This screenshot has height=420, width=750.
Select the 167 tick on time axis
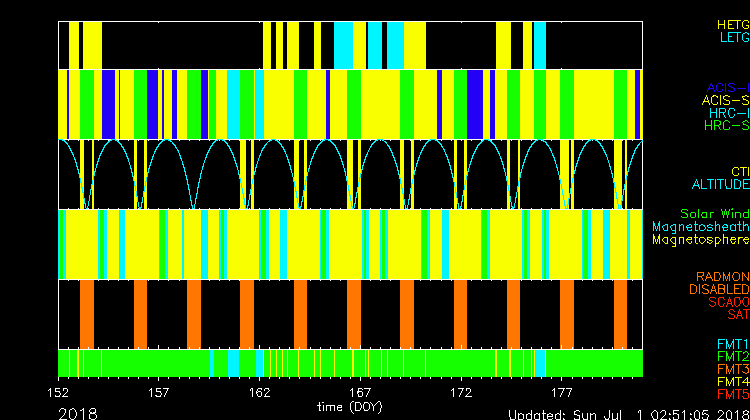[361, 392]
